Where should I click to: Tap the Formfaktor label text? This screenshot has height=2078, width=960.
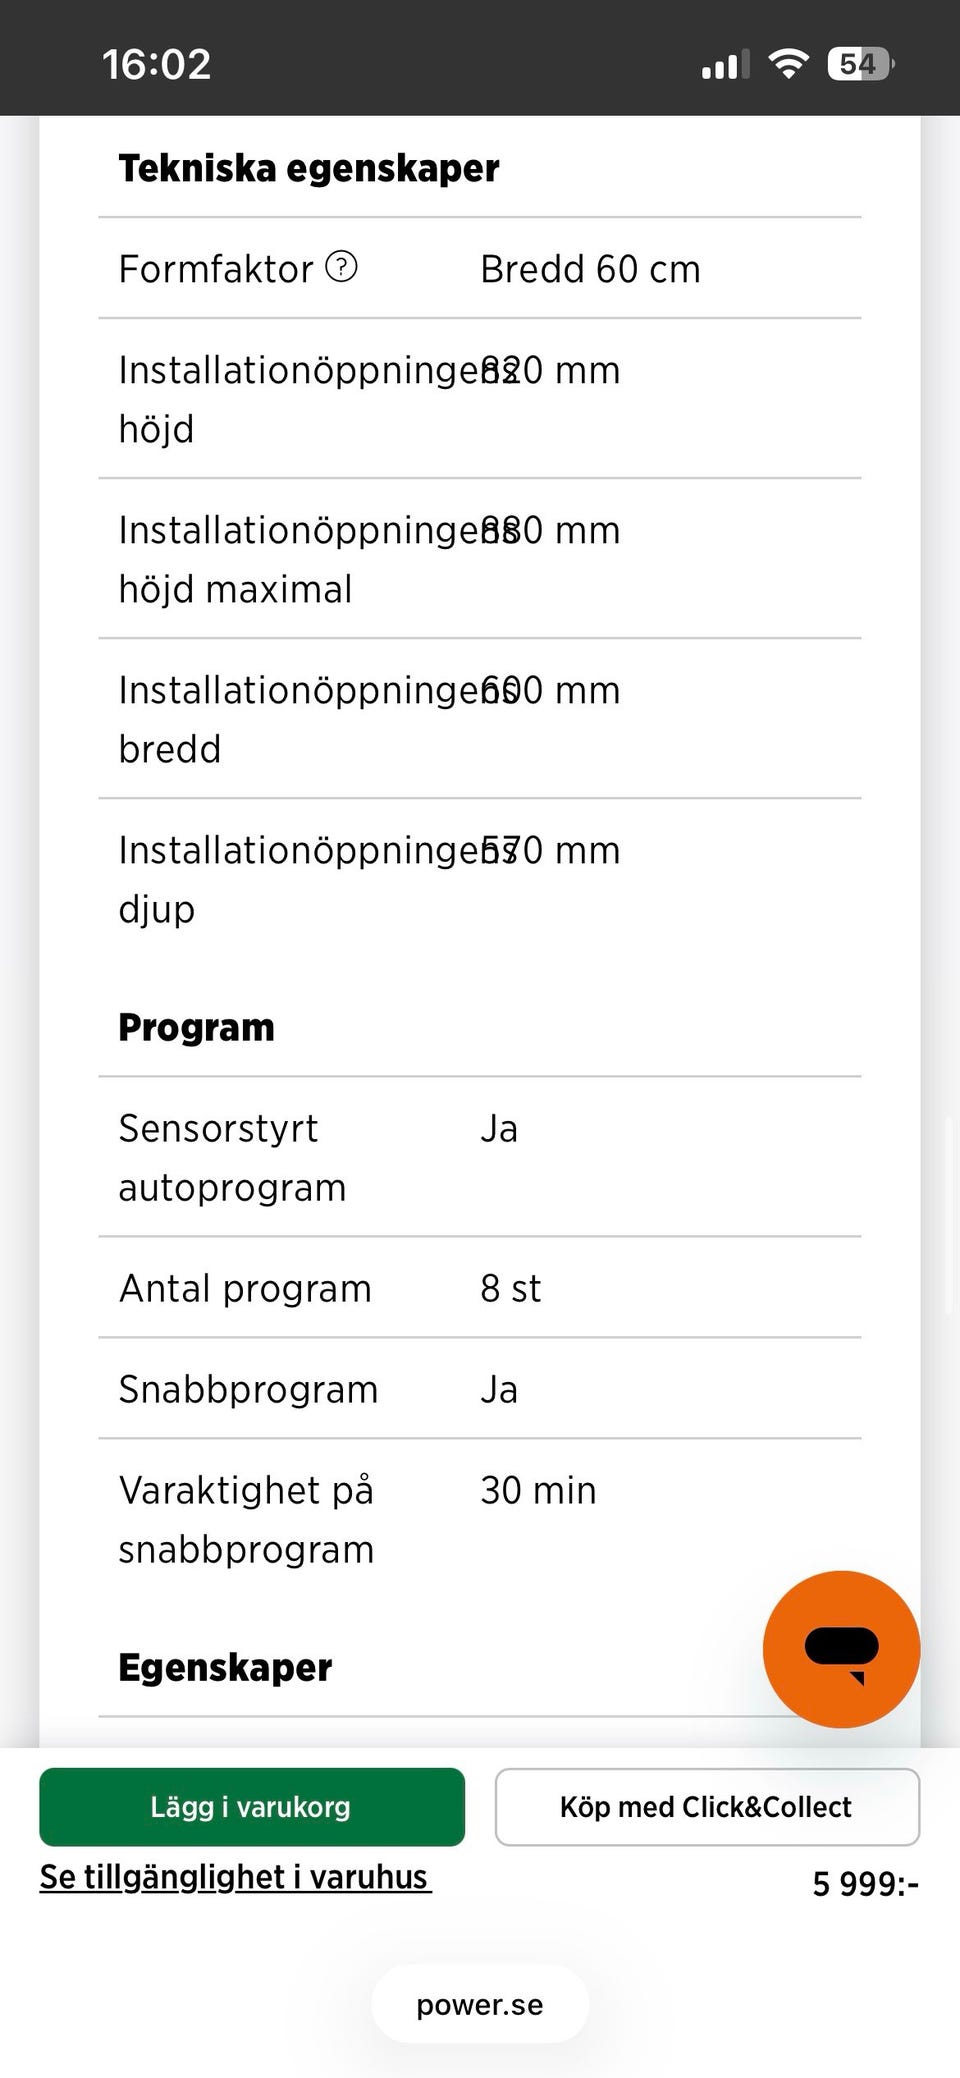pyautogui.click(x=216, y=269)
